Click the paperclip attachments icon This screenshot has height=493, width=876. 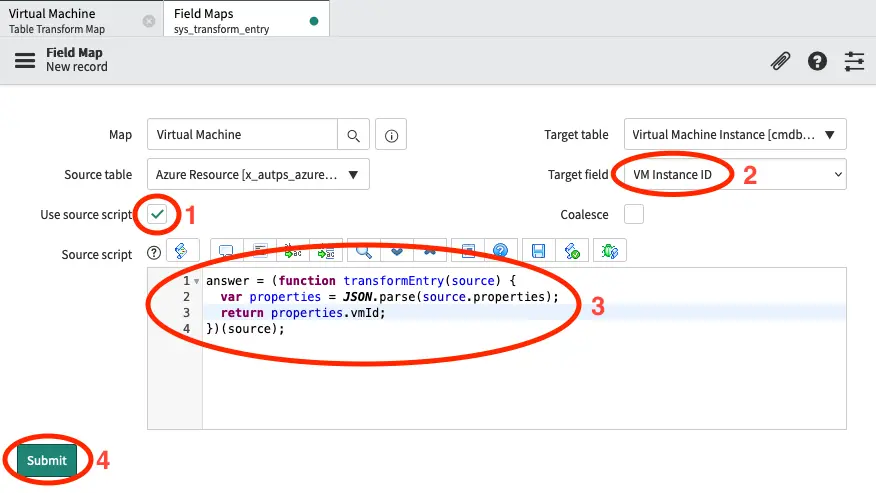[780, 61]
